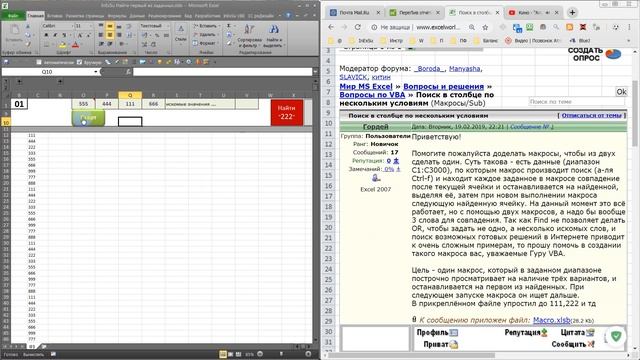Image resolution: width=640 pixels, height=360 pixels.
Task: Open the Формулы ribbon tab
Action: click(x=117, y=16)
